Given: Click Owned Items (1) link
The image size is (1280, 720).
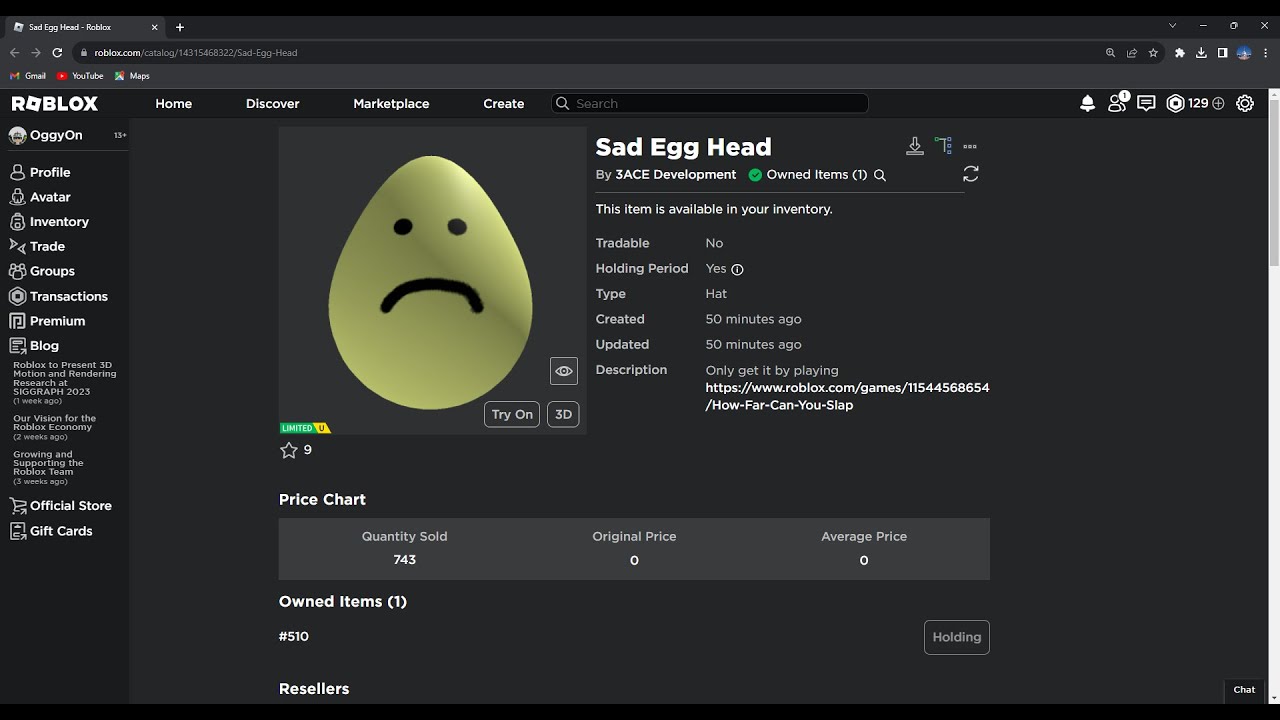Looking at the screenshot, I should click(817, 175).
